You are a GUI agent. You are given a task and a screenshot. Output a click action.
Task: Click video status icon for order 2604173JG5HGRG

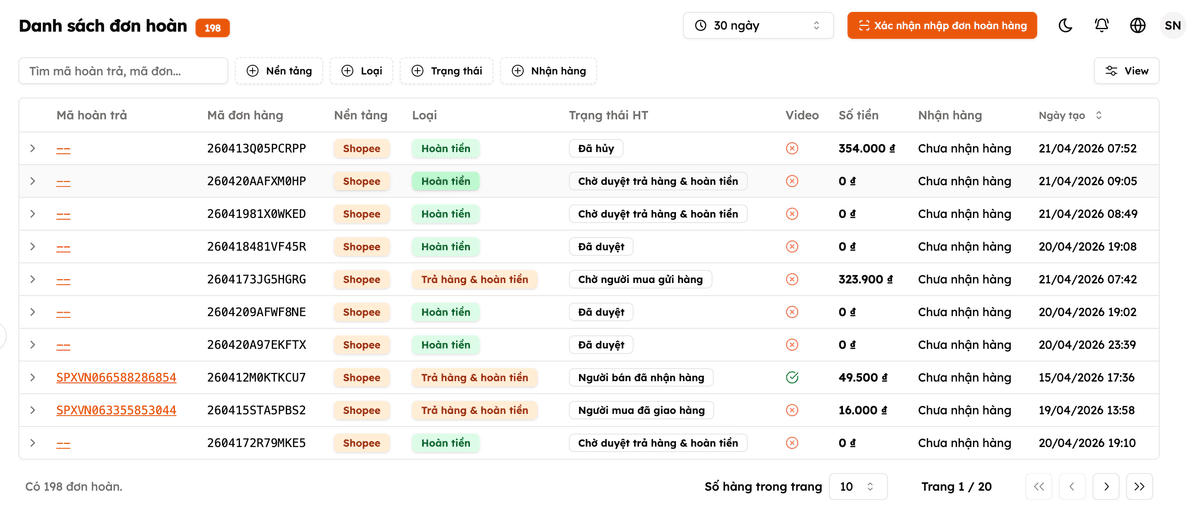792,279
